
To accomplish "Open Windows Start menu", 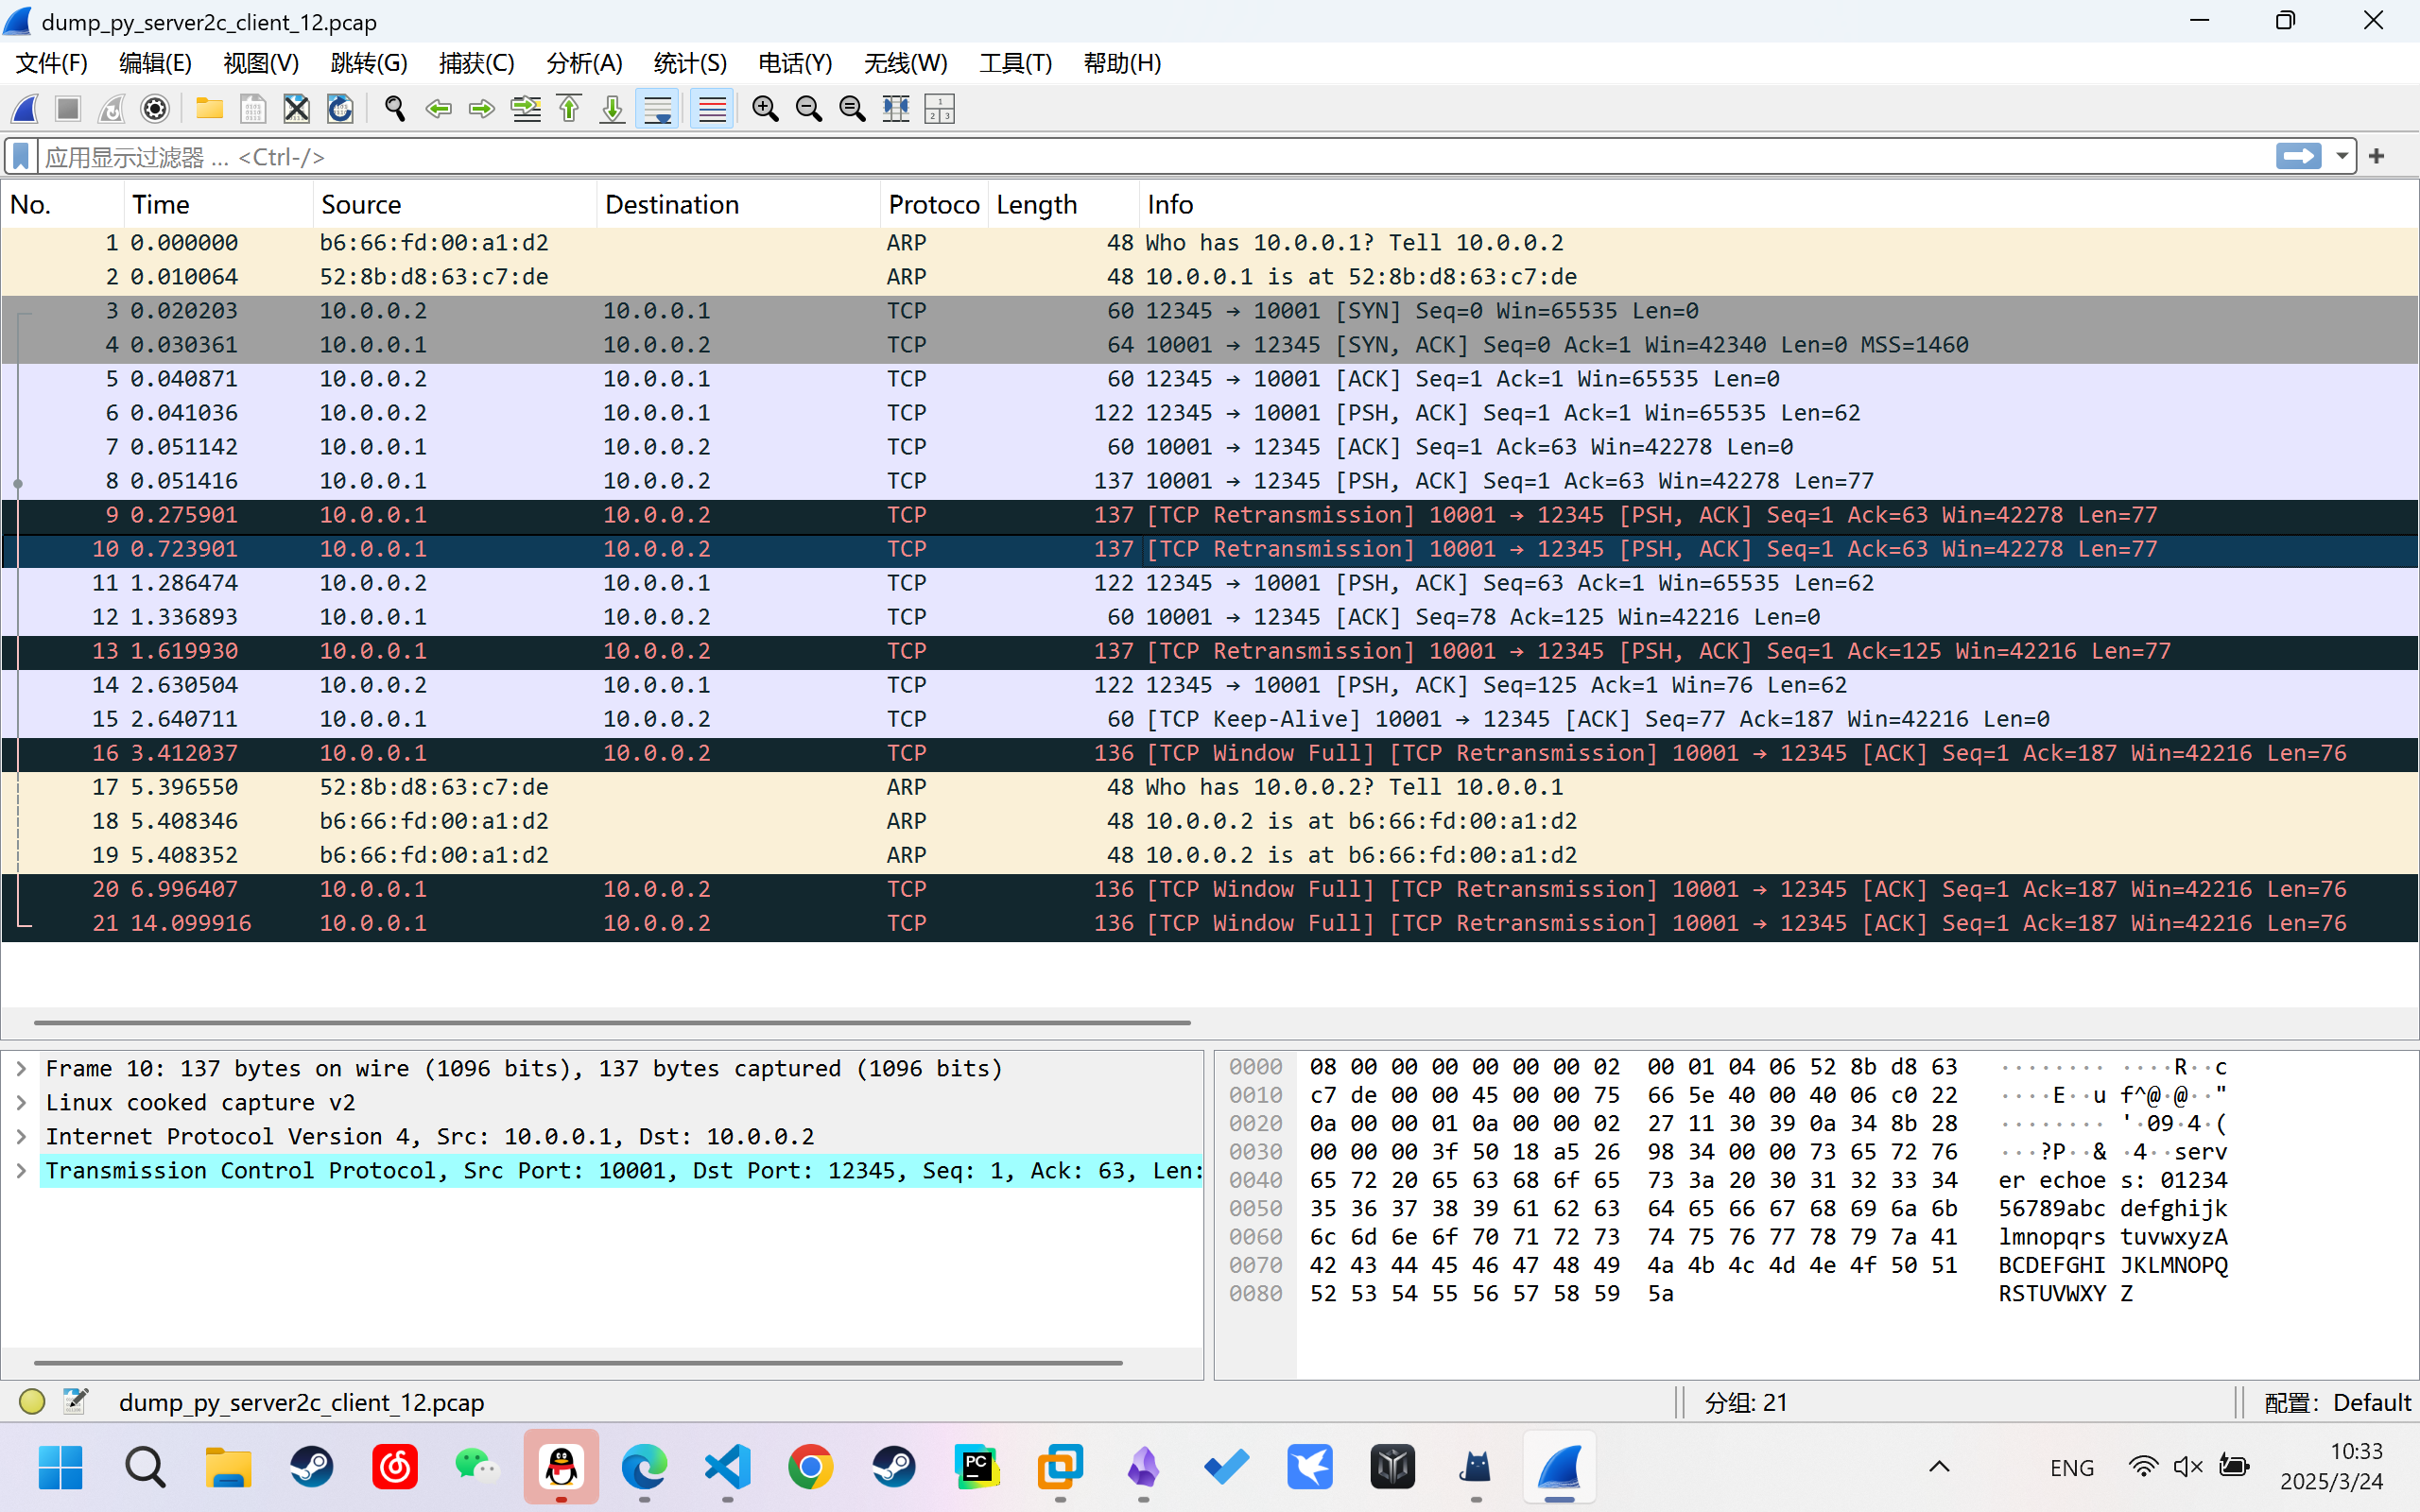I will (60, 1467).
